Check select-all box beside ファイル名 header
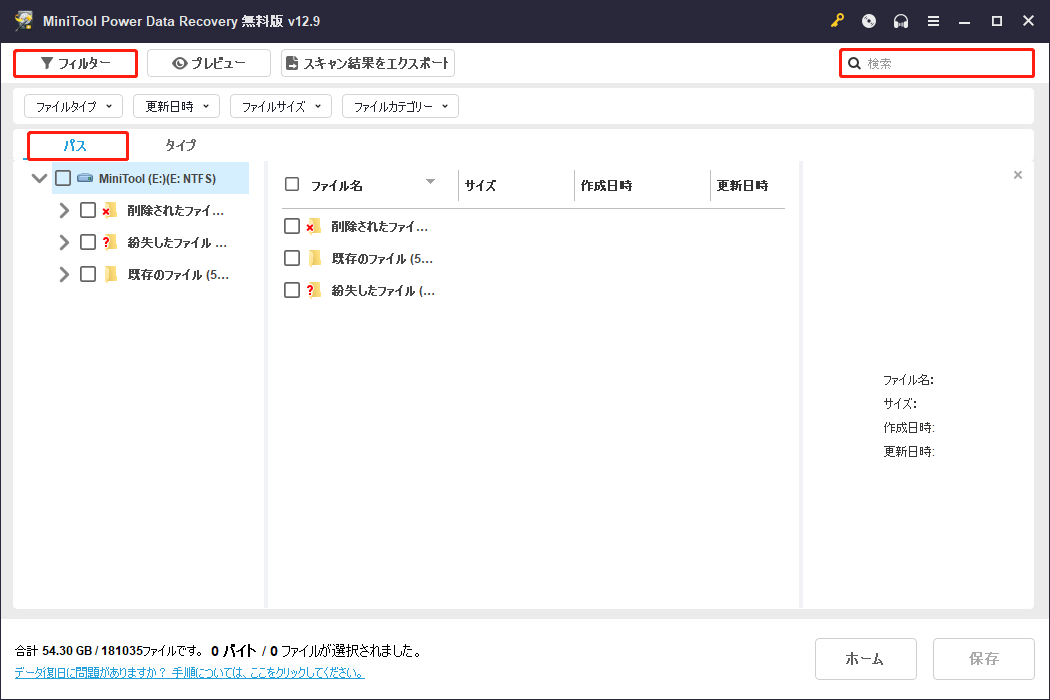This screenshot has width=1050, height=700. 292,184
